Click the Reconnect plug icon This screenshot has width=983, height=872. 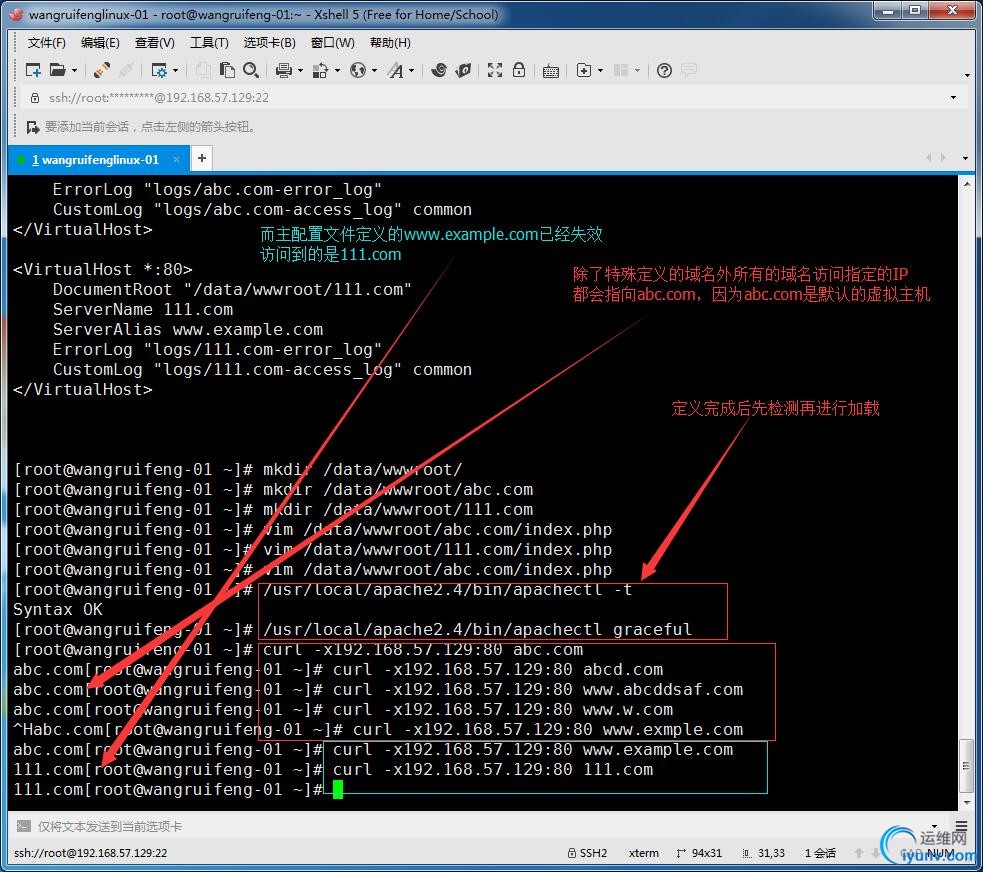point(102,70)
